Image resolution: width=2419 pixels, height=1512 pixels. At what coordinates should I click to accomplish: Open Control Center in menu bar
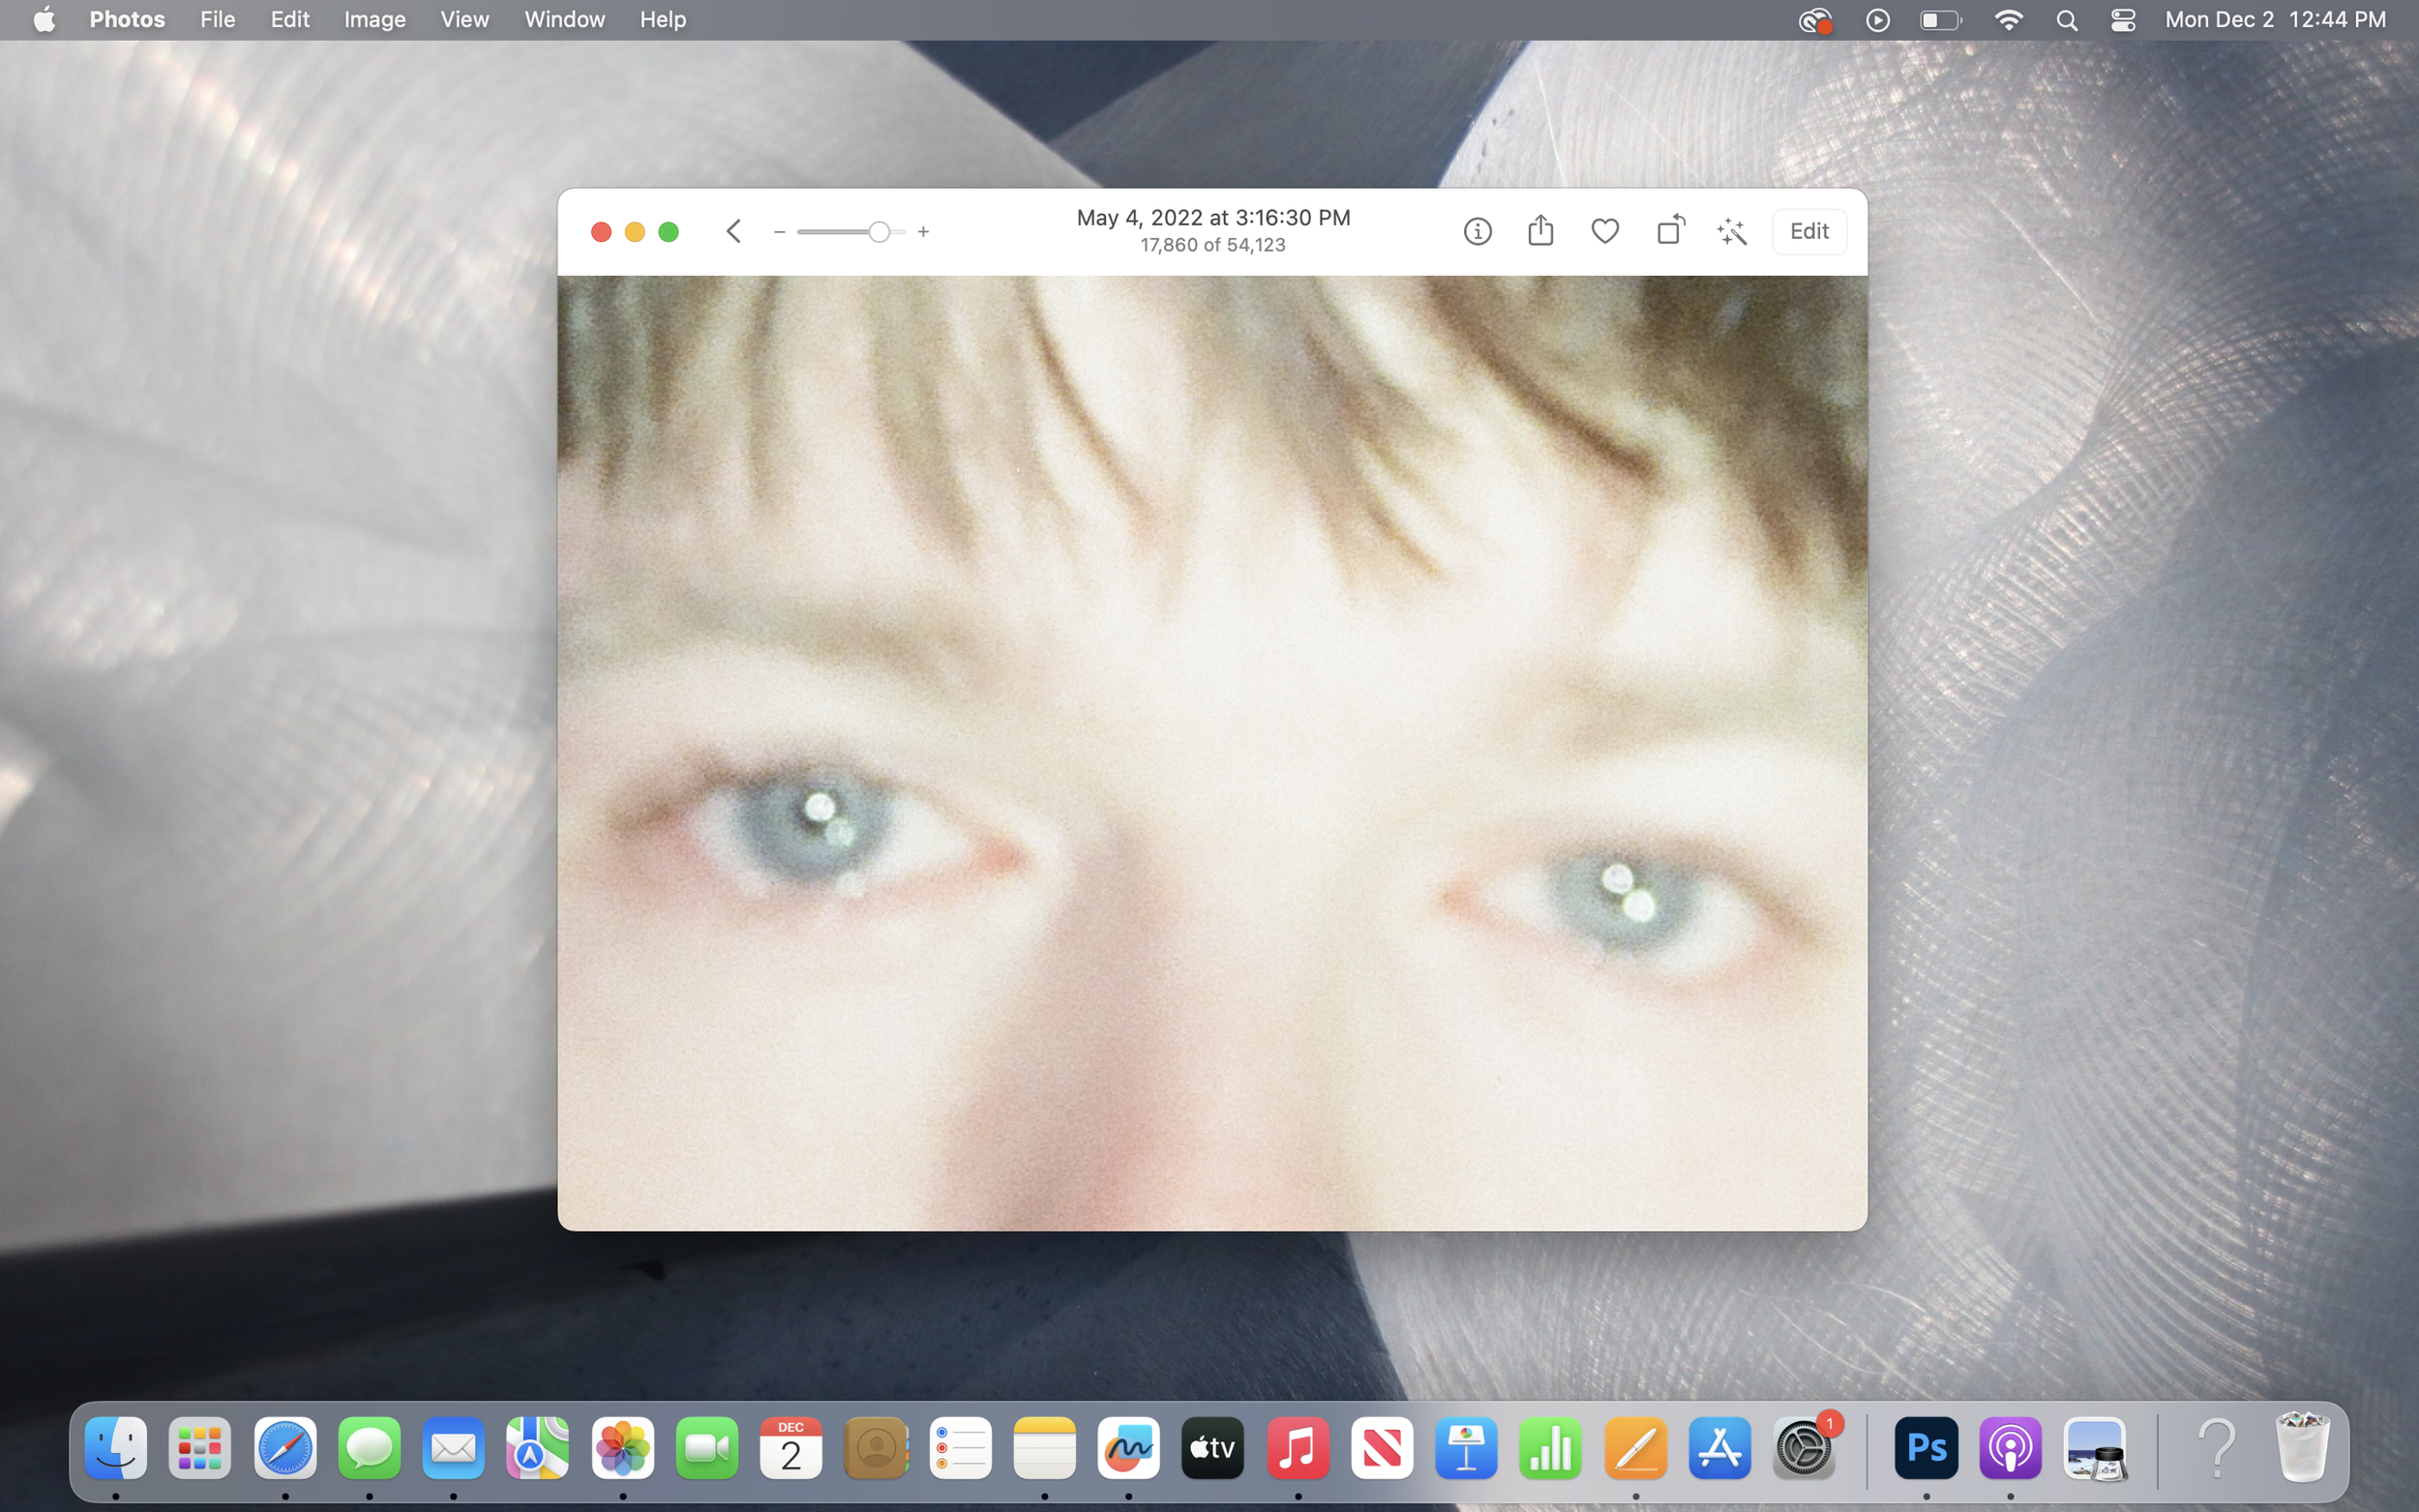click(2122, 20)
